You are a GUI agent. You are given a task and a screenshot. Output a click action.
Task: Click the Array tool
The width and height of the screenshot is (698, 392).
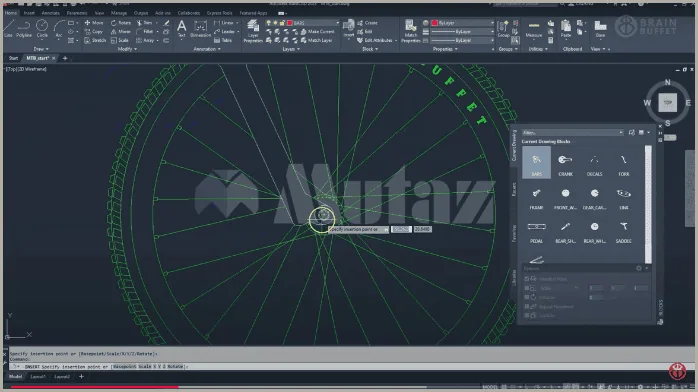point(145,40)
